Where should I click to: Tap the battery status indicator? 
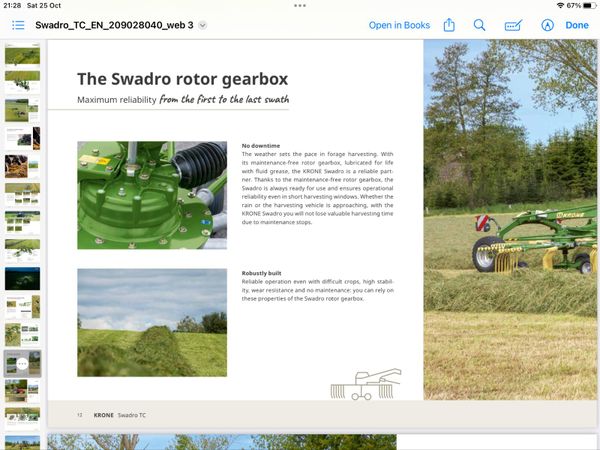[590, 5]
